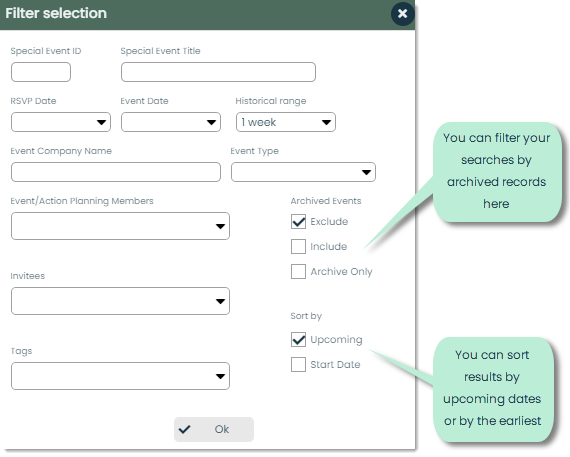Open the Event Type dropdown
The width and height of the screenshot is (570, 457).
tap(303, 172)
